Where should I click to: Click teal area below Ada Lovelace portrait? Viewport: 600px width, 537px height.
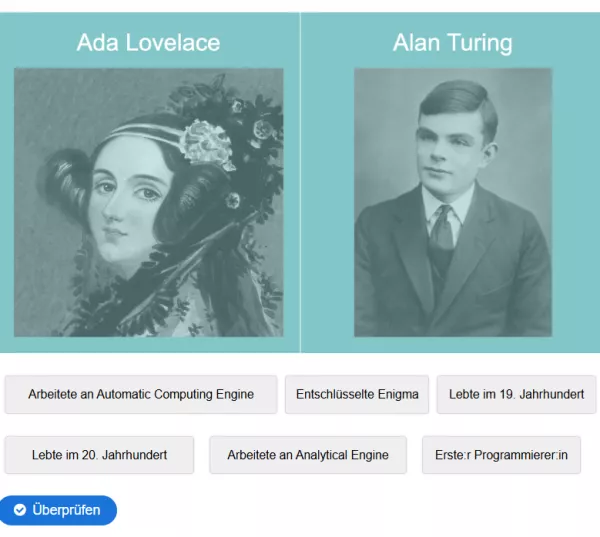coord(148,345)
